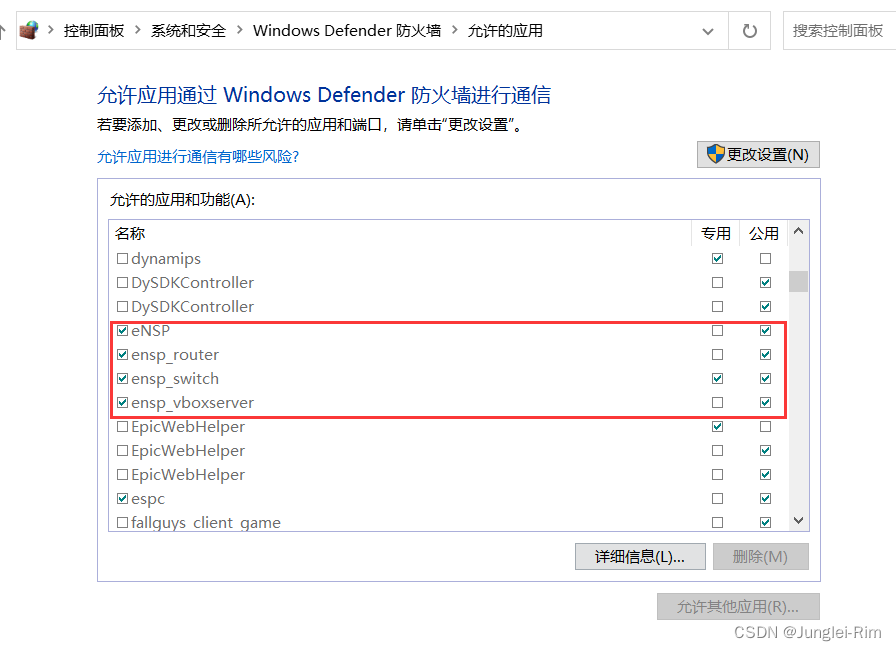Select the dynamips list row text
896x651 pixels.
point(166,259)
